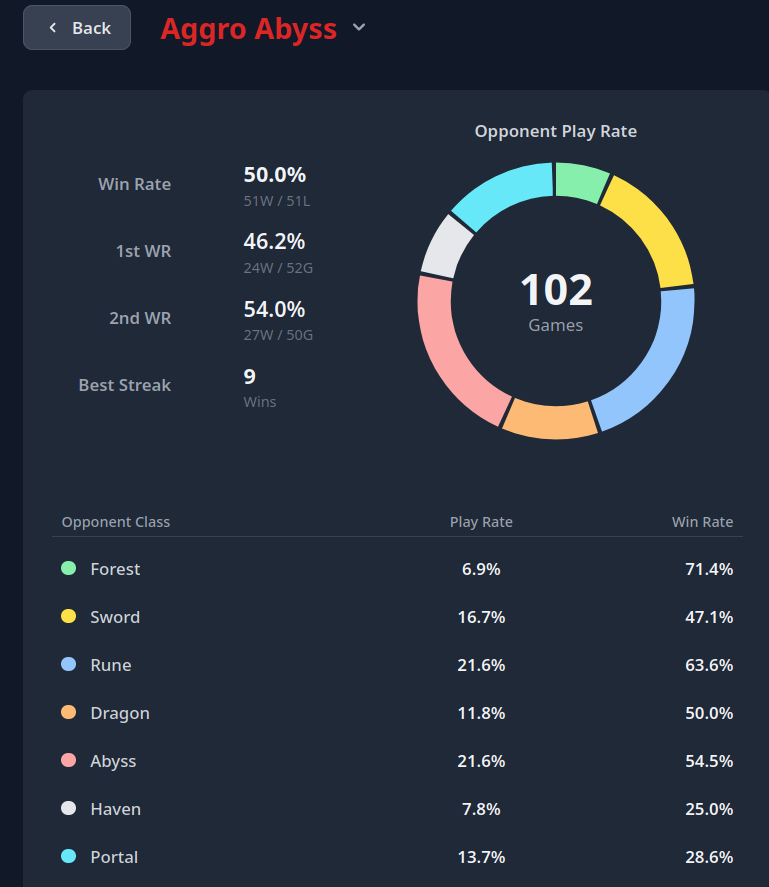Click Sword win rate 47.1%
The height and width of the screenshot is (887, 769).
click(709, 617)
